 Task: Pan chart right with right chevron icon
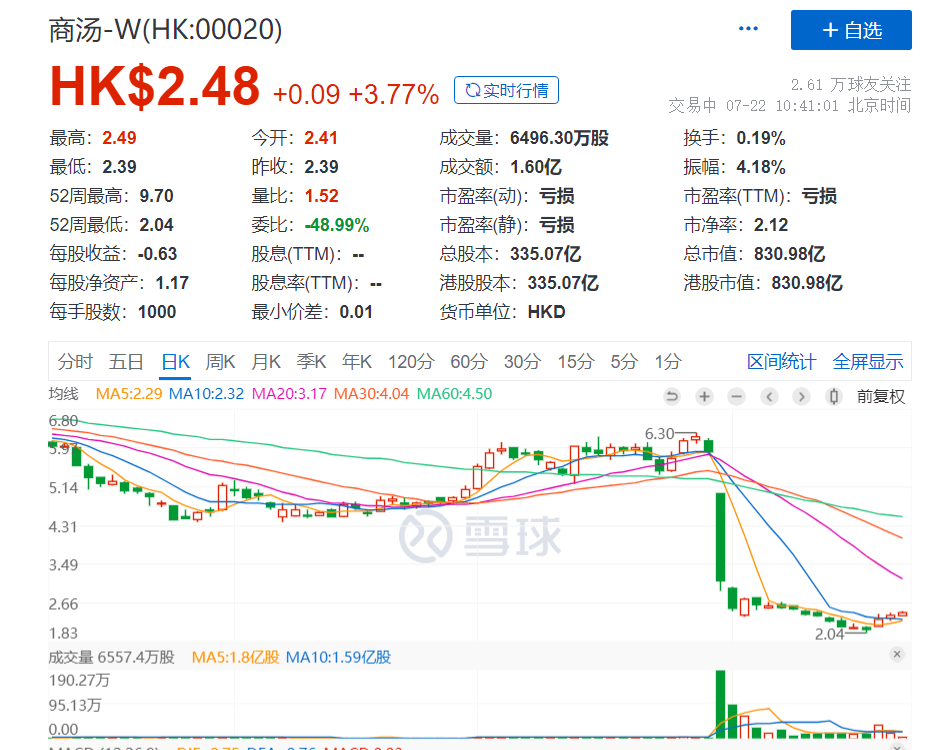click(801, 396)
